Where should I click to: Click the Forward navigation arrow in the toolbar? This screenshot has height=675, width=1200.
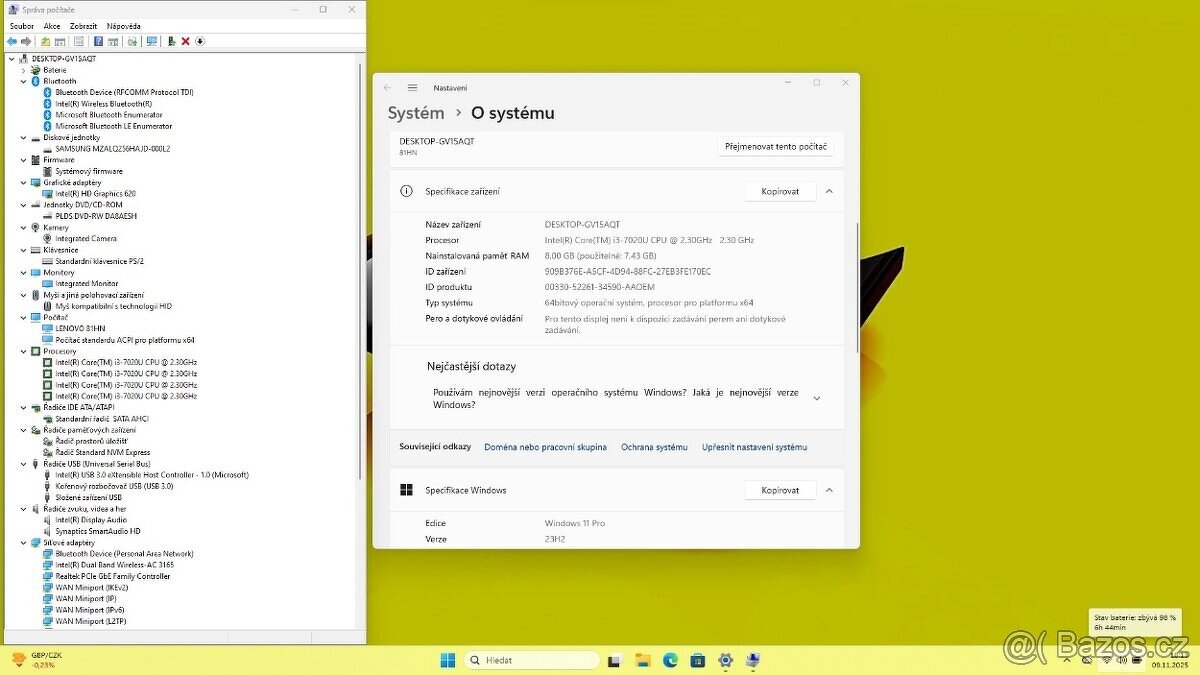pos(26,41)
